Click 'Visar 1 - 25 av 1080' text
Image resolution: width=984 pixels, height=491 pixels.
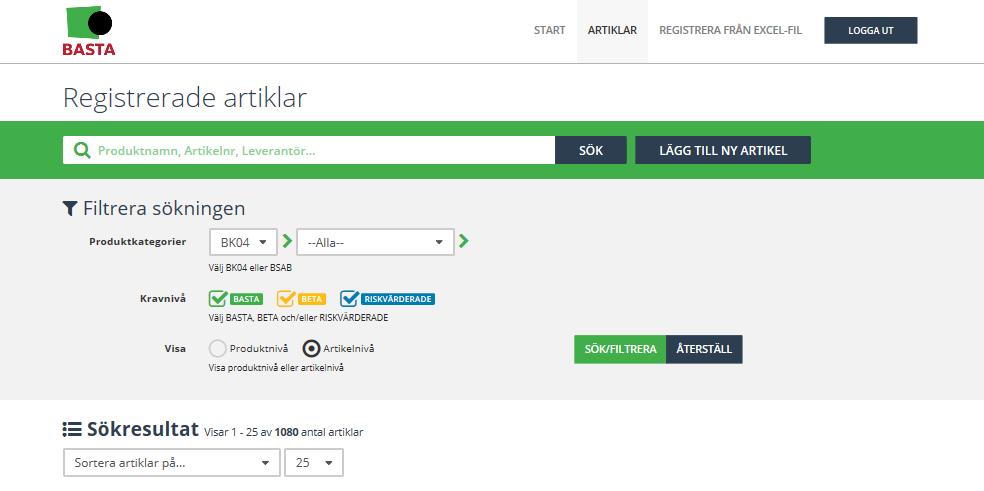pyautogui.click(x=251, y=432)
